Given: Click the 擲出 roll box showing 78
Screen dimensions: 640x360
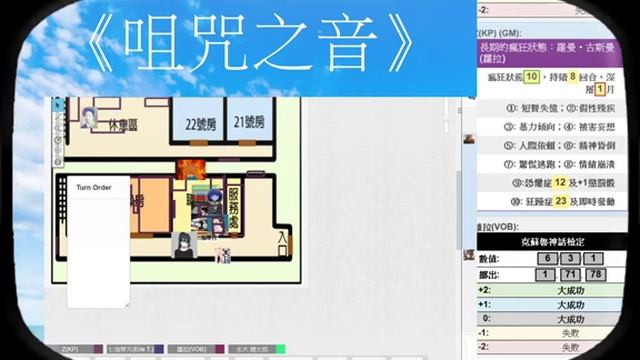Looking at the screenshot, I should click(596, 275).
